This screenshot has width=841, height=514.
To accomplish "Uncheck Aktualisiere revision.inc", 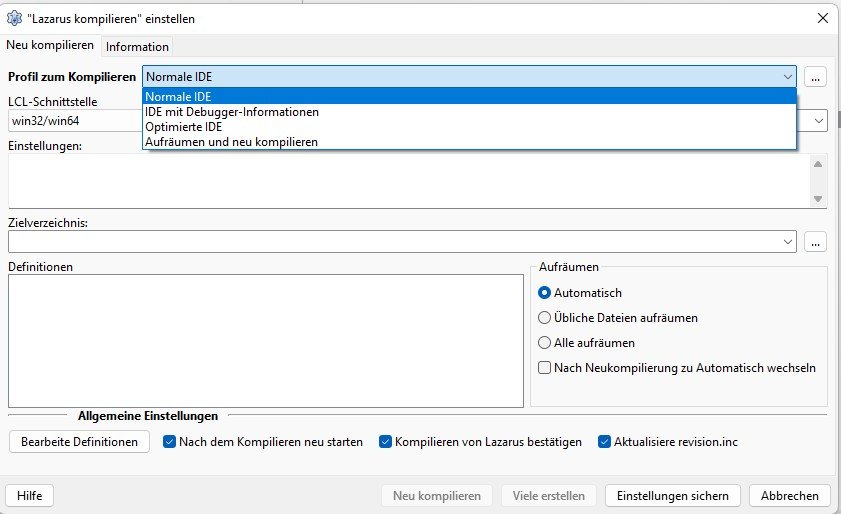I will coord(668,442).
